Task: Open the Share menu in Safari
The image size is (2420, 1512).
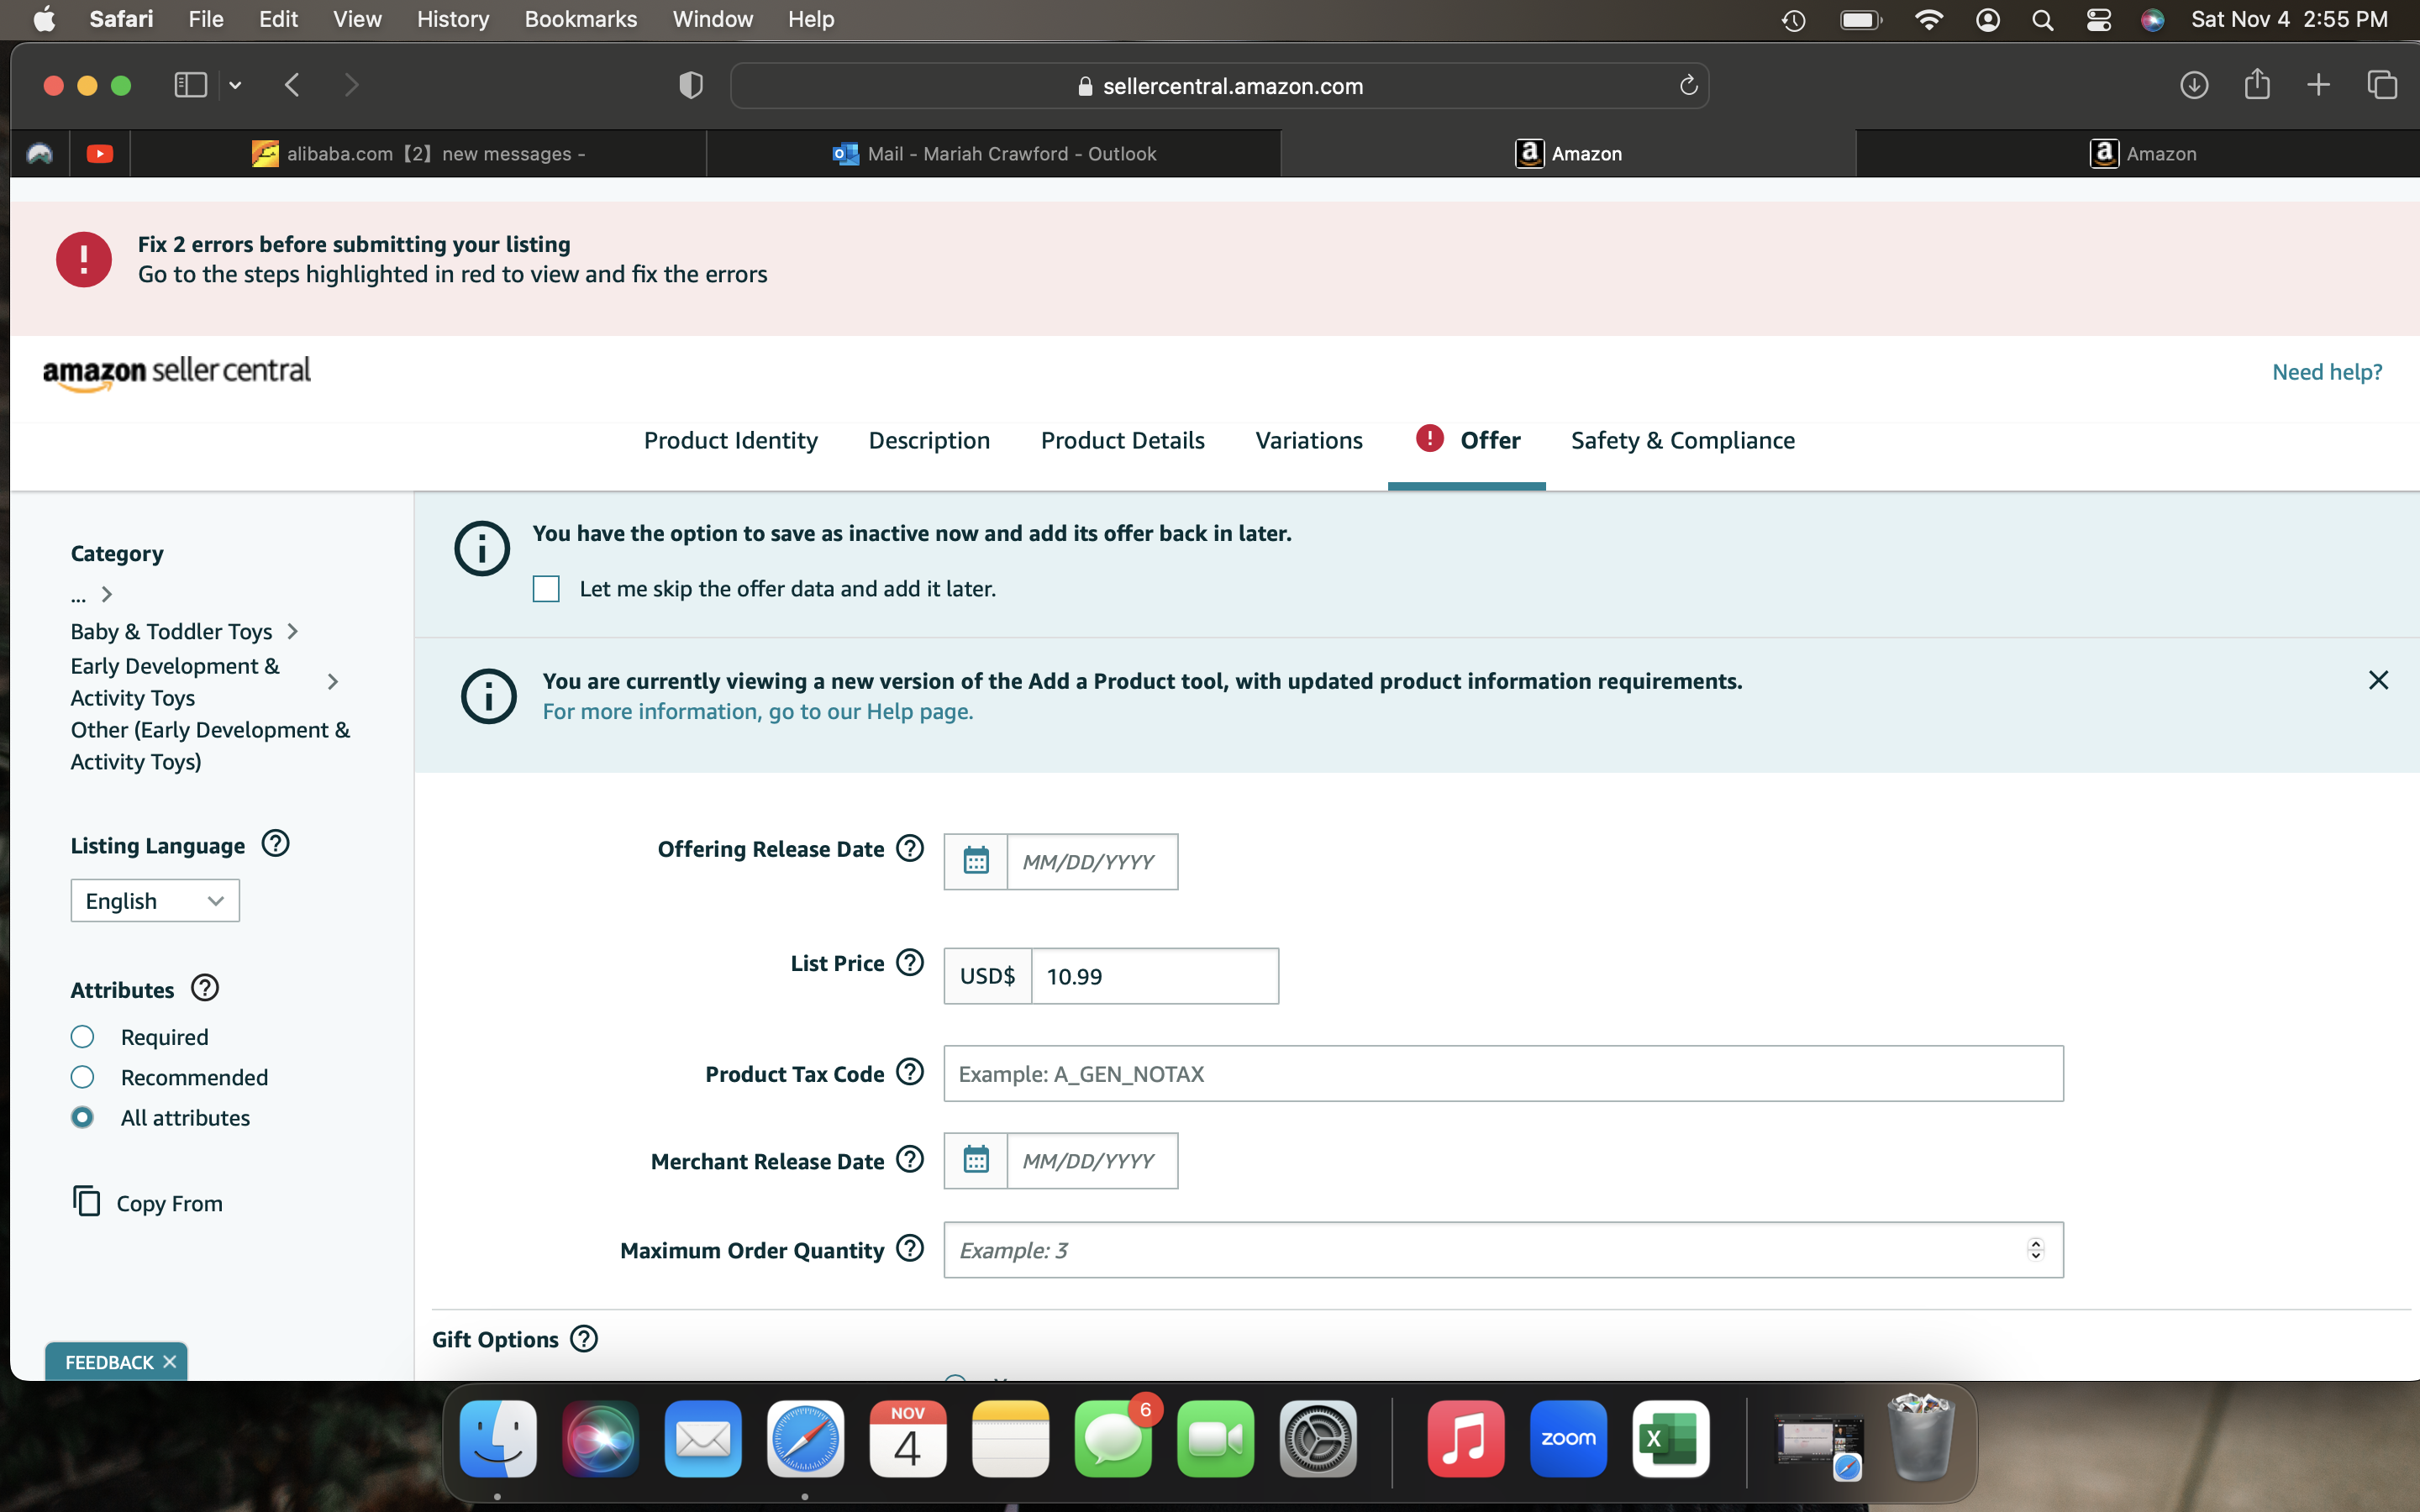Action: point(2257,84)
